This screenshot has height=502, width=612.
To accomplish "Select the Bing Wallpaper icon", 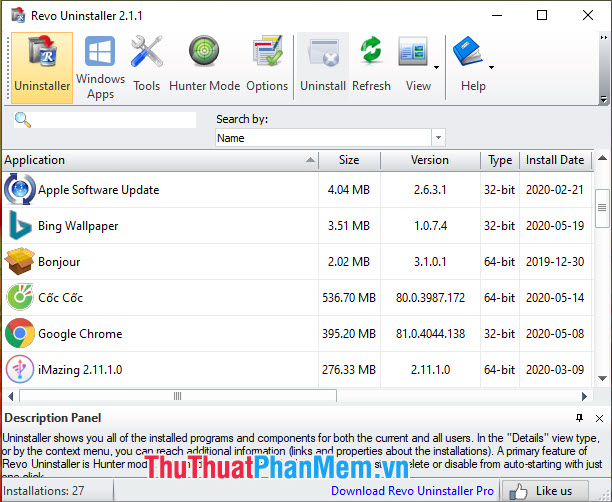I will pyautogui.click(x=20, y=225).
